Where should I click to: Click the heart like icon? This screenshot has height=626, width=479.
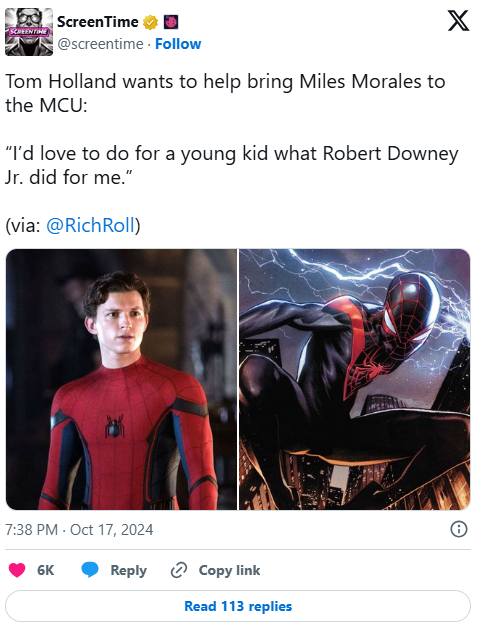17,570
